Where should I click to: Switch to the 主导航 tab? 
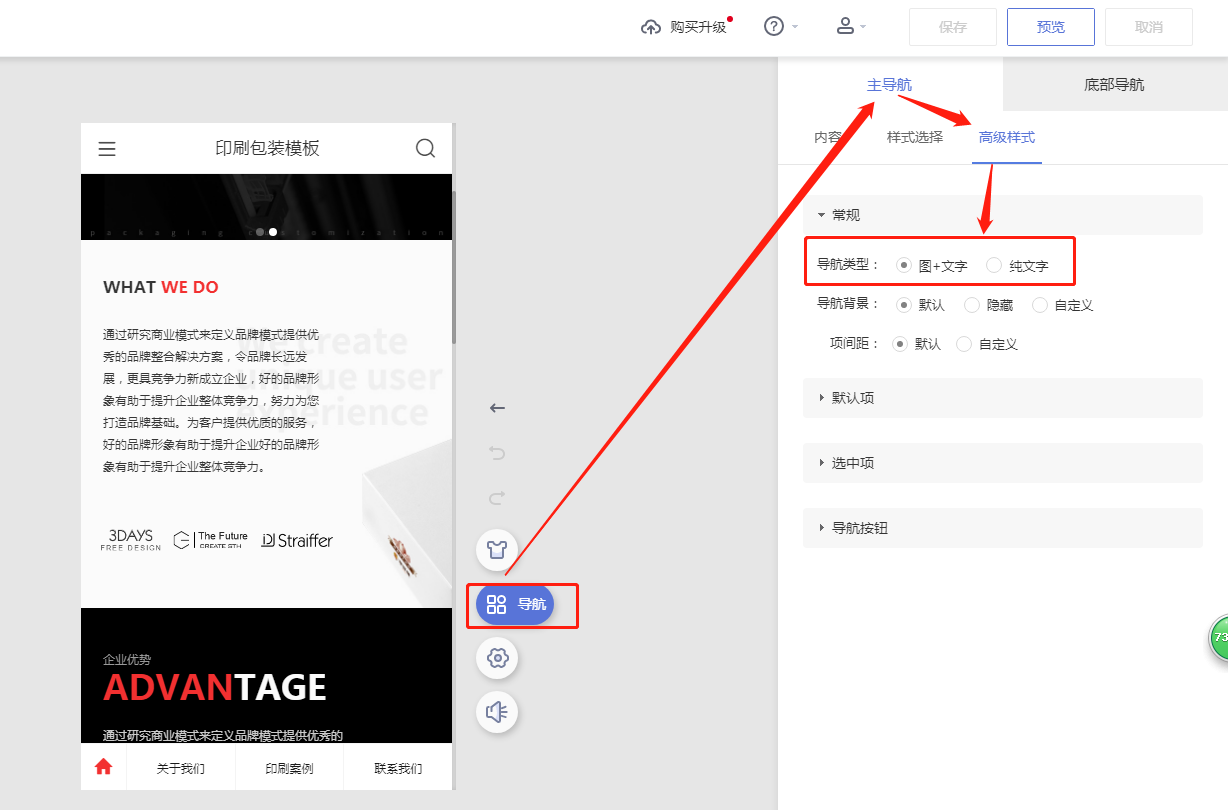(890, 85)
